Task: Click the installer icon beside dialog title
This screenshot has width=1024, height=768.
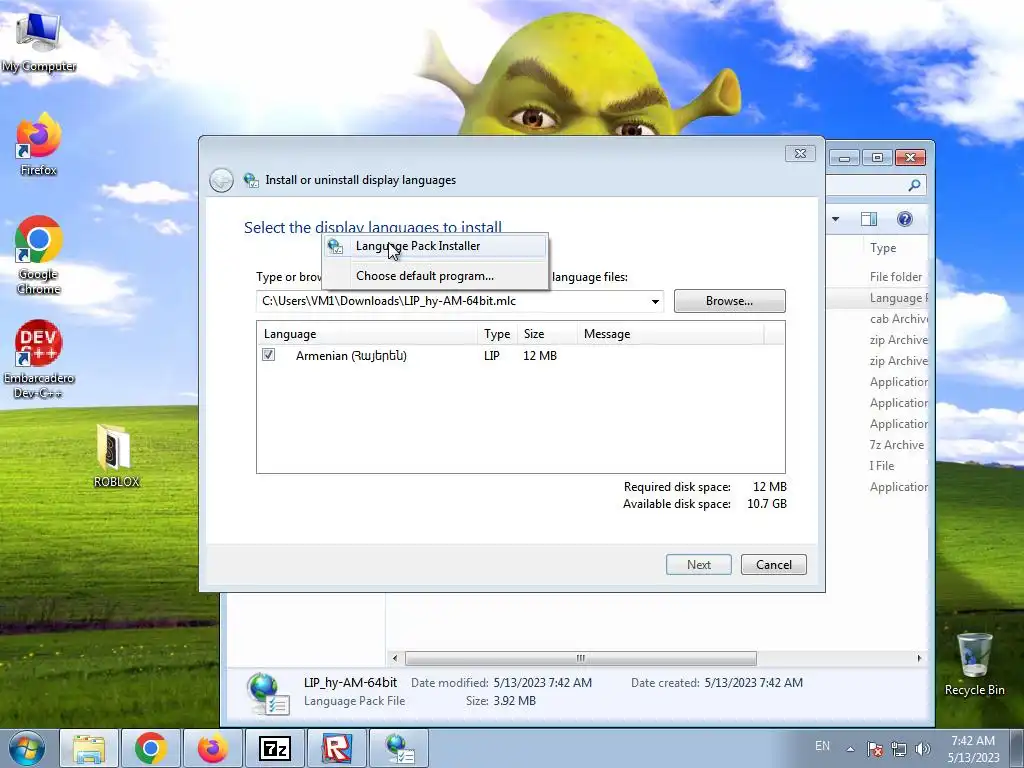Action: pyautogui.click(x=251, y=180)
